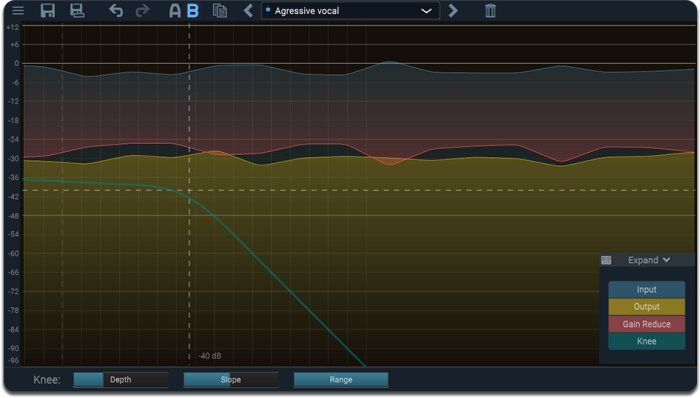Click the Knee Depth slider
The width and height of the screenshot is (700, 398).
click(x=121, y=380)
